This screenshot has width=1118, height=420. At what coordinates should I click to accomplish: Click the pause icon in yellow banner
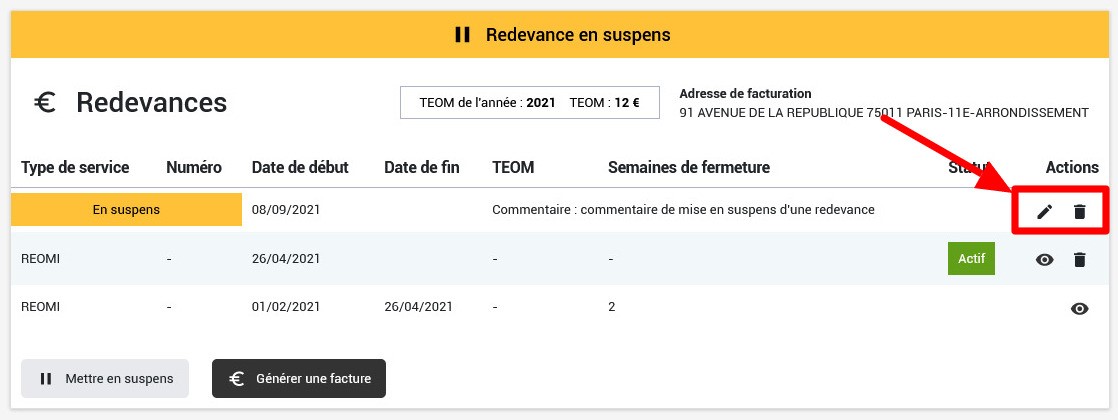pos(462,35)
